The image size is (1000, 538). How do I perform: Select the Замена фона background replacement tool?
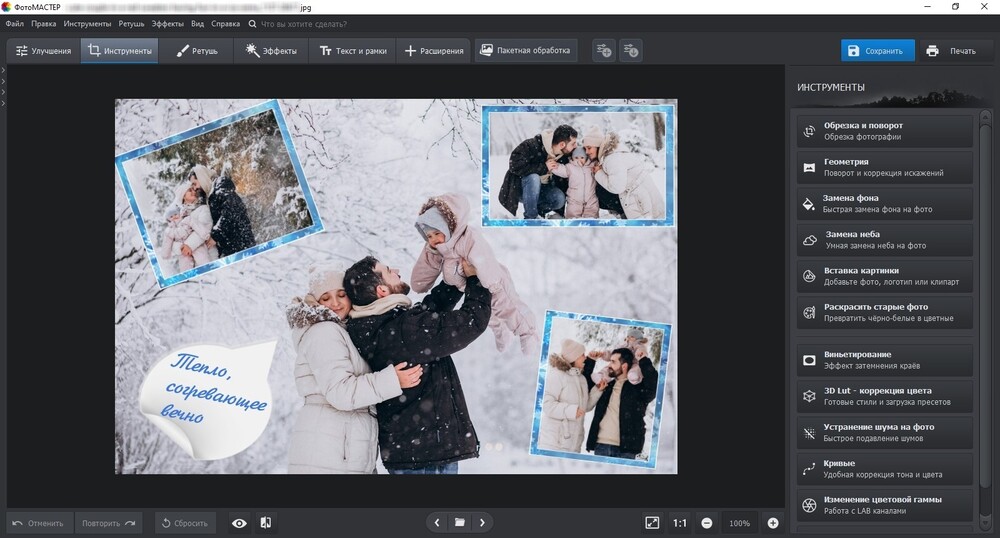click(884, 203)
